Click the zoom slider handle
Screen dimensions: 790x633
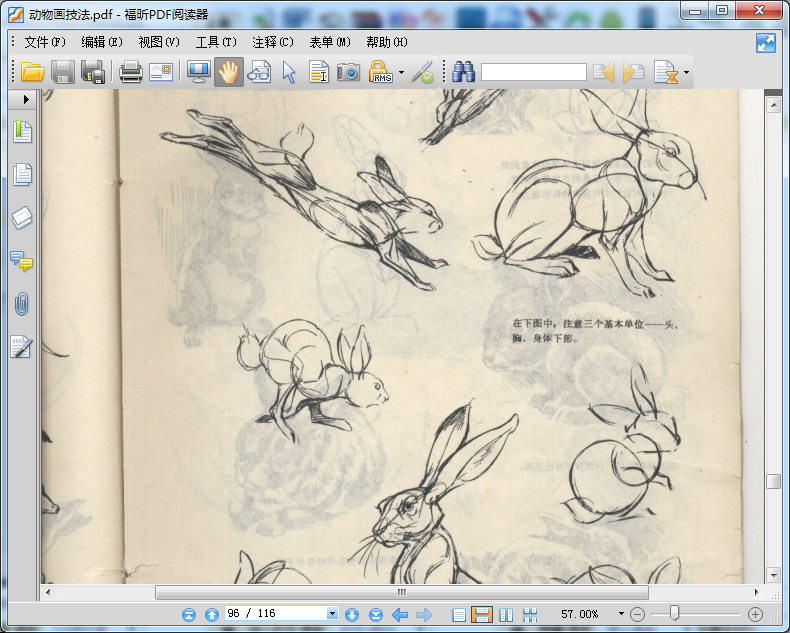[675, 613]
